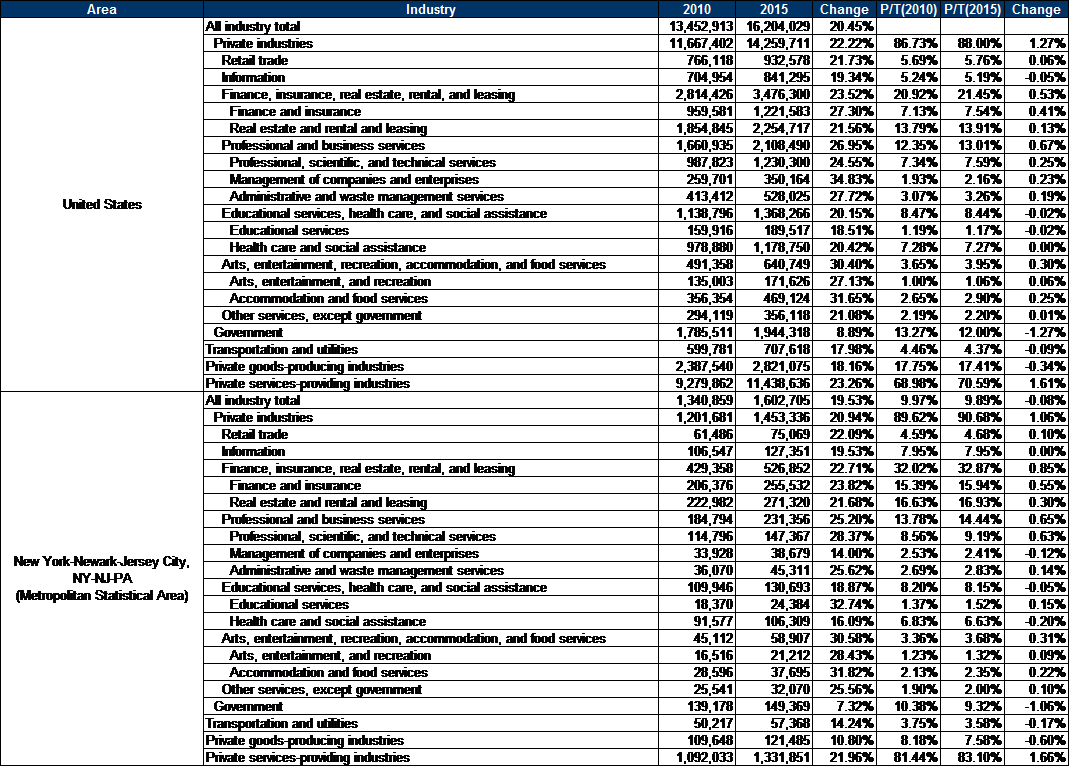This screenshot has height=767, width=1070.
Task: Click the Accommodation value 469,124
Action: 774,299
